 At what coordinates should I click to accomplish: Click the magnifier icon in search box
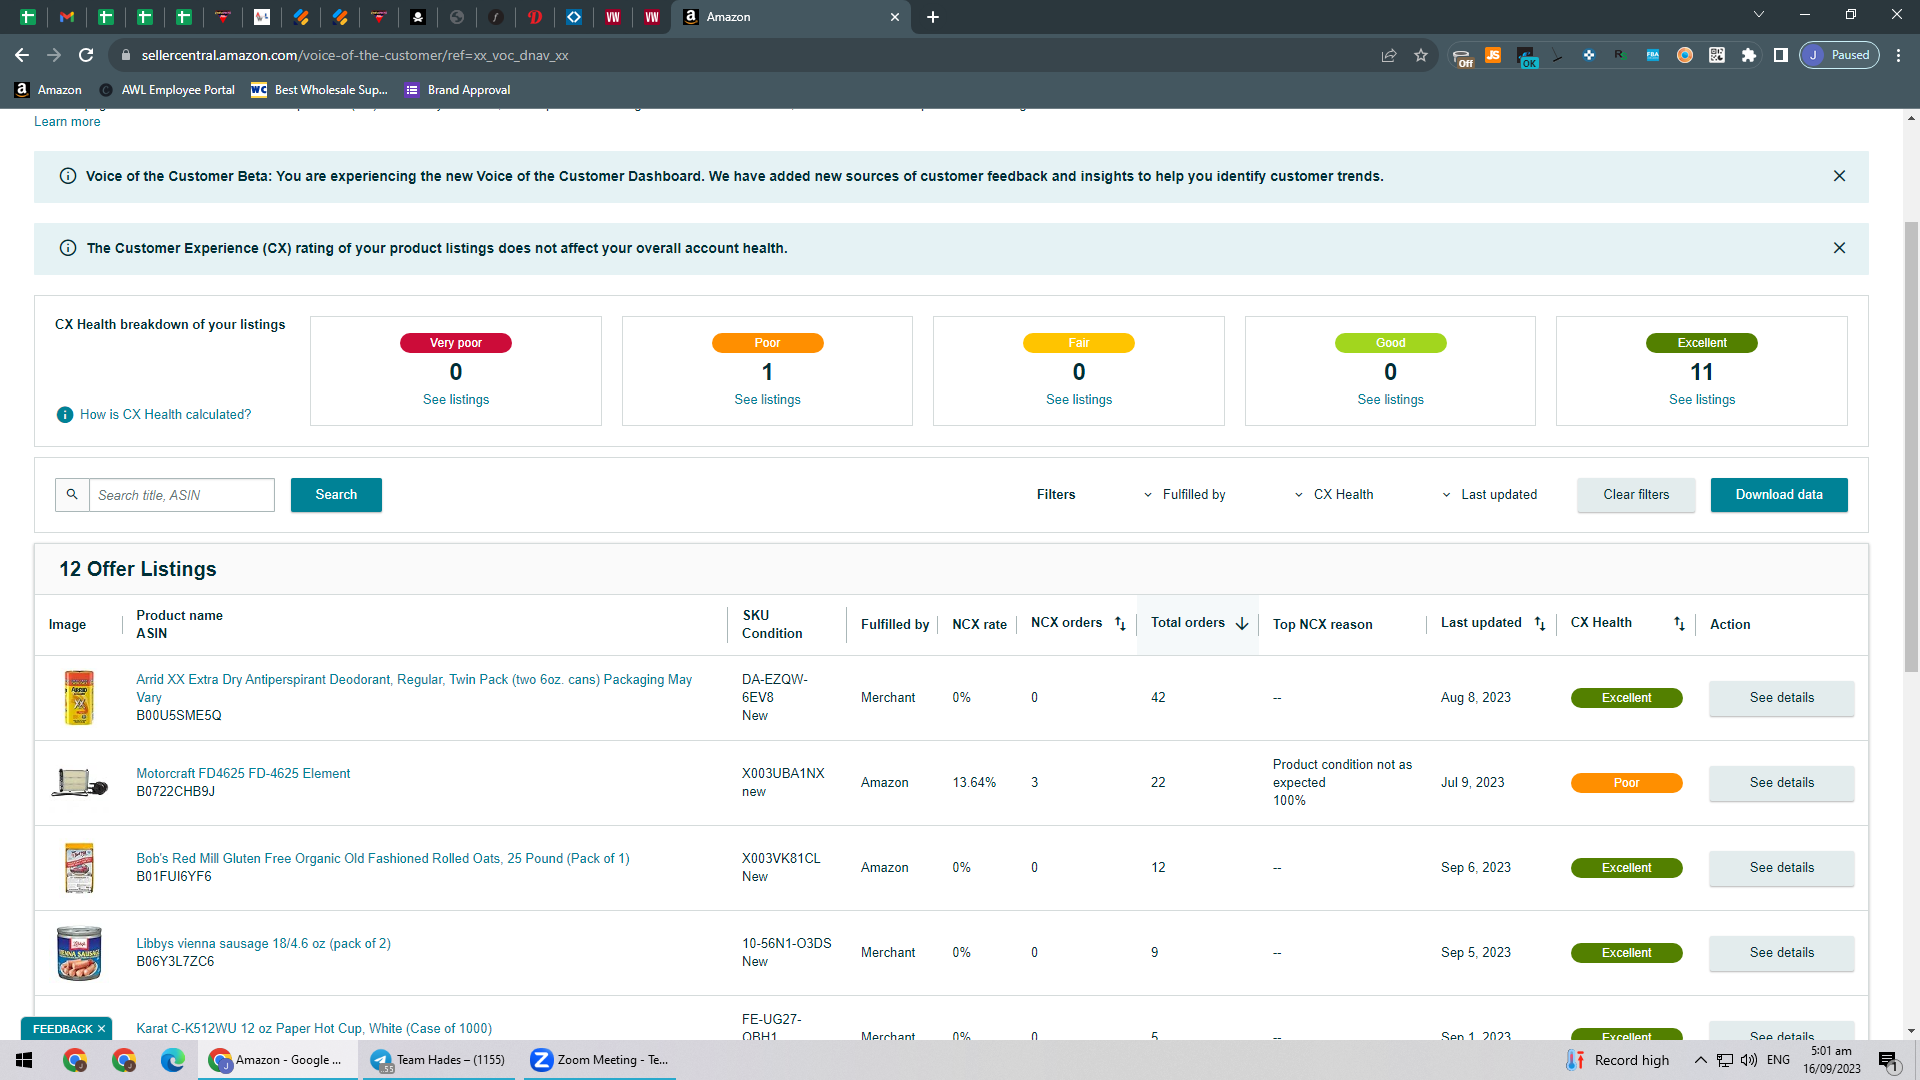point(72,495)
